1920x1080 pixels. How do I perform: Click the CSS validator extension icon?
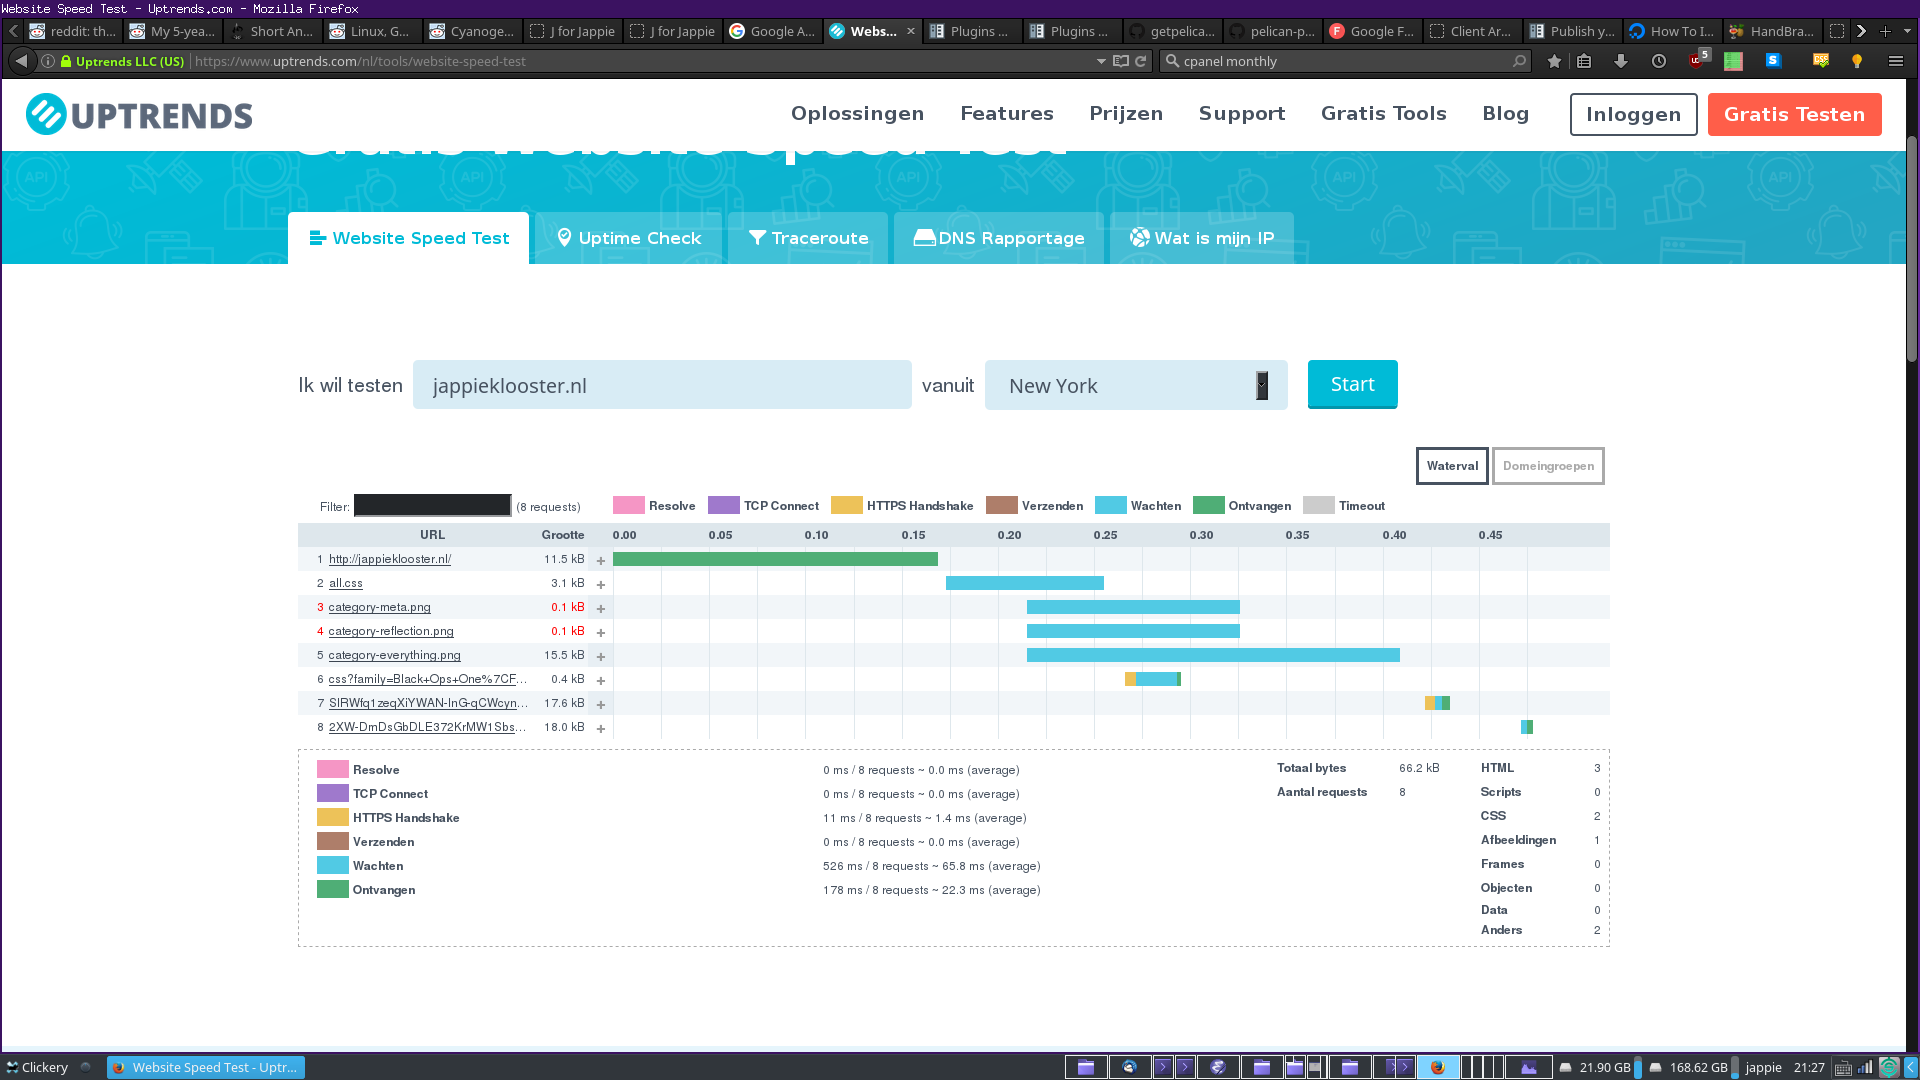click(x=1821, y=61)
